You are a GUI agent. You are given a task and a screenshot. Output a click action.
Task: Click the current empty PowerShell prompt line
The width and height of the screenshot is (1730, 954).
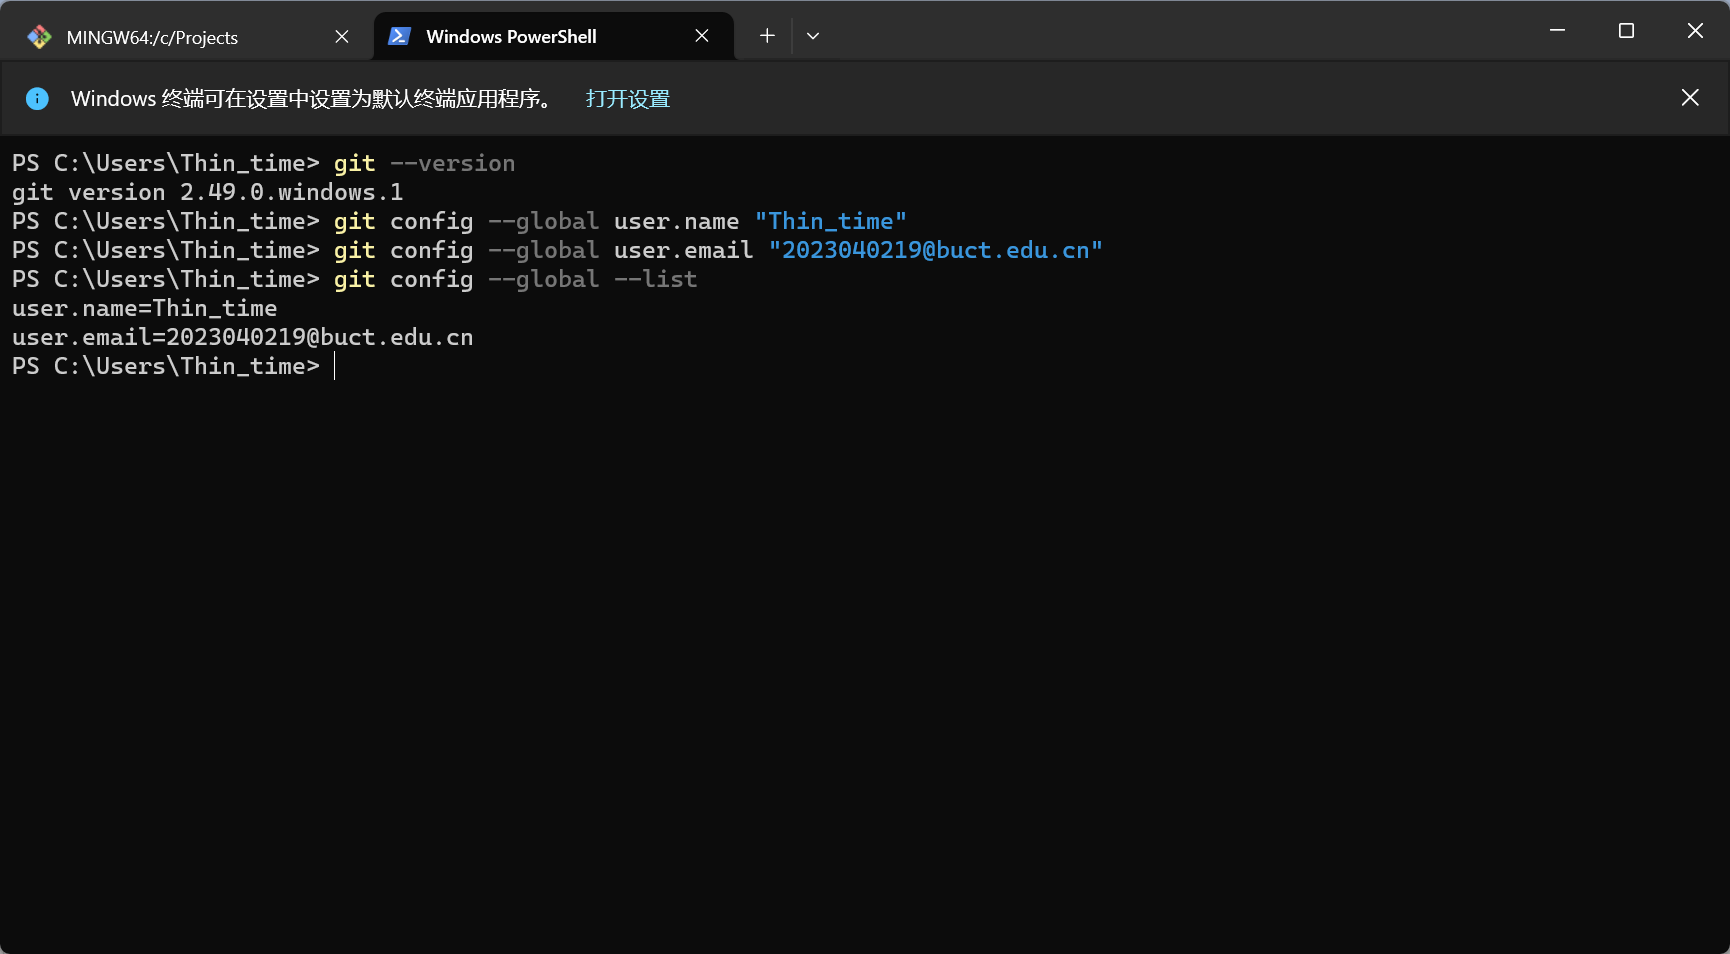[x=174, y=367]
